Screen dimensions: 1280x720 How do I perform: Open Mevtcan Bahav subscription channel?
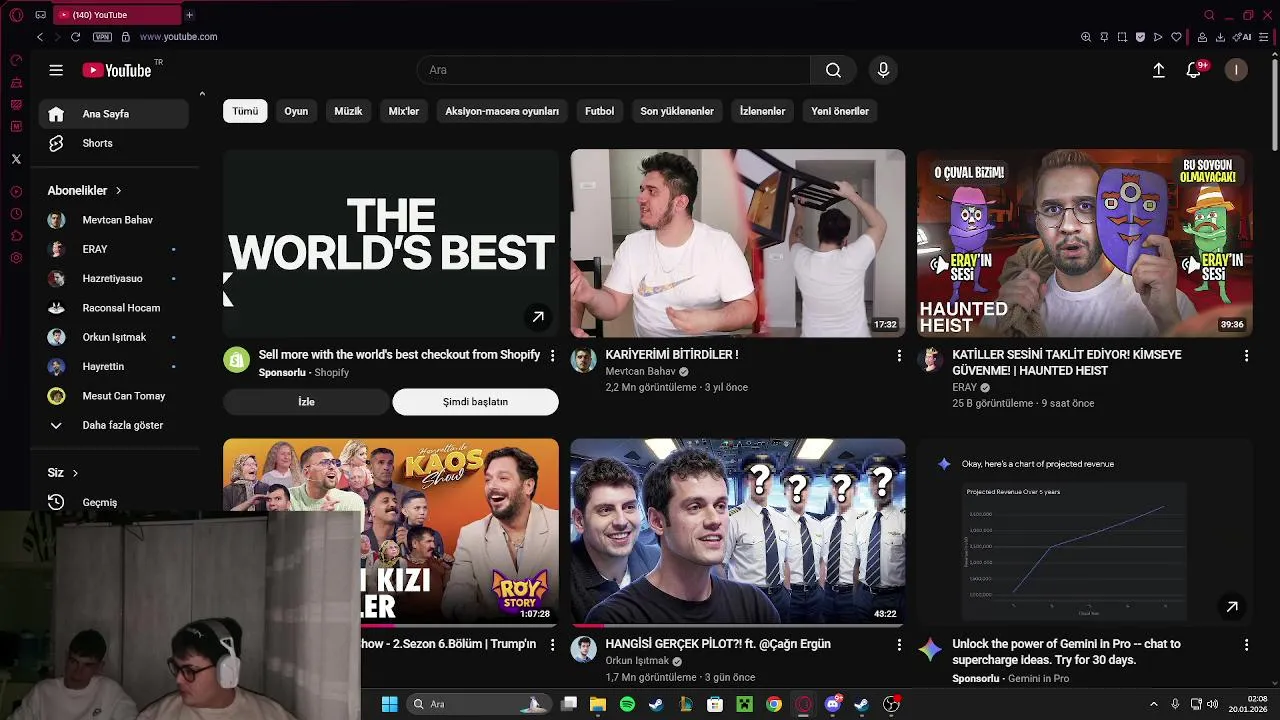coord(113,220)
